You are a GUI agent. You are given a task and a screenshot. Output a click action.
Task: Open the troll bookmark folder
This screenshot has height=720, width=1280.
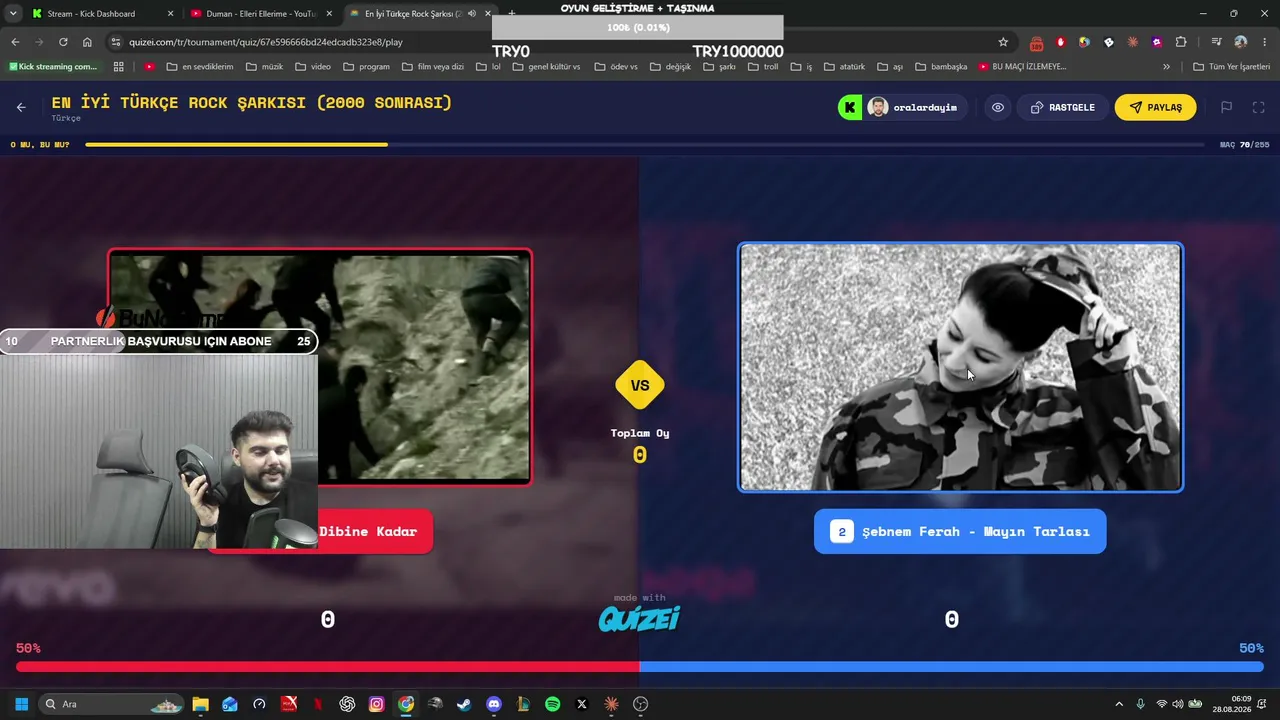point(762,67)
